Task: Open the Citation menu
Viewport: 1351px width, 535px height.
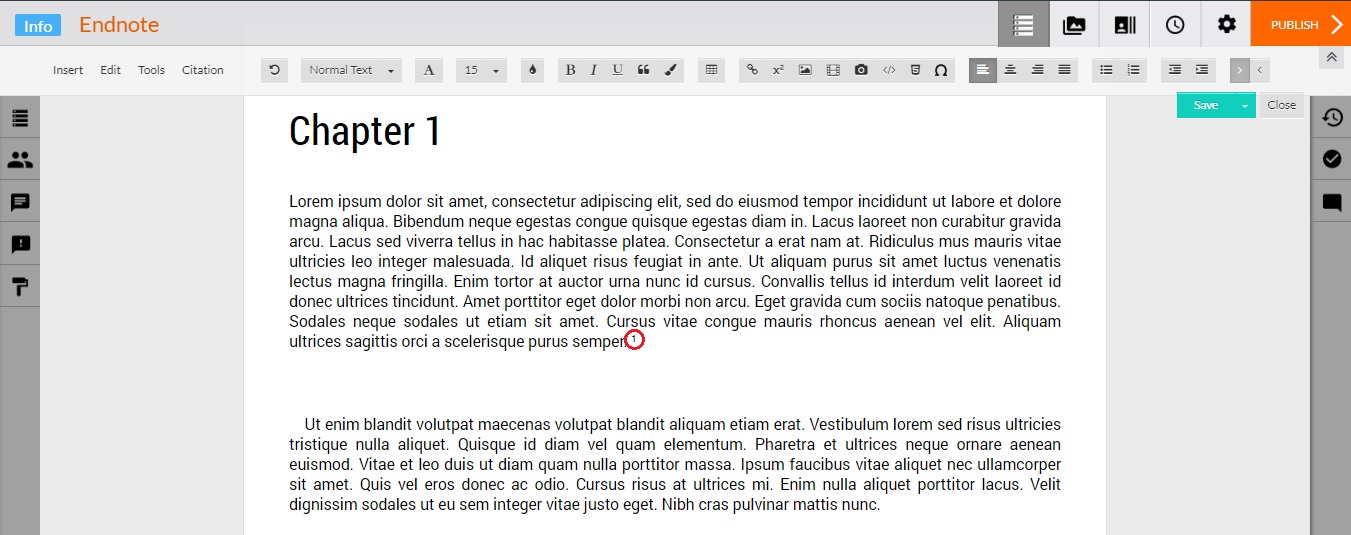Action: pos(203,70)
